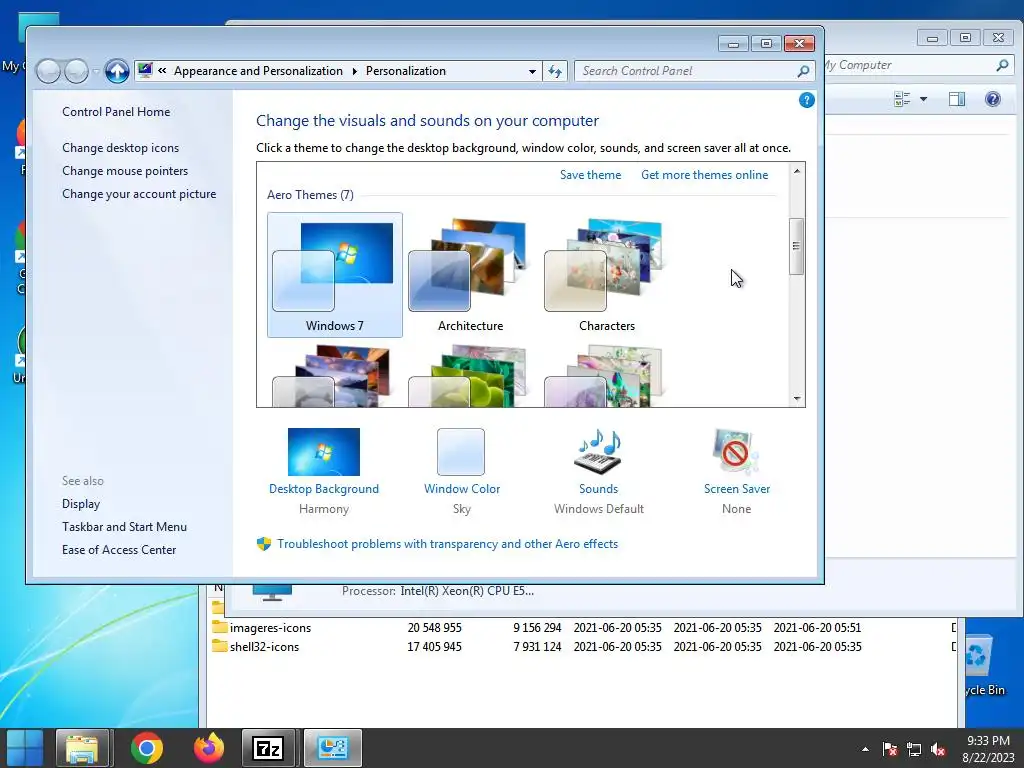Open view options dropdown in background window
Viewport: 1024px width, 768px height.
click(923, 99)
